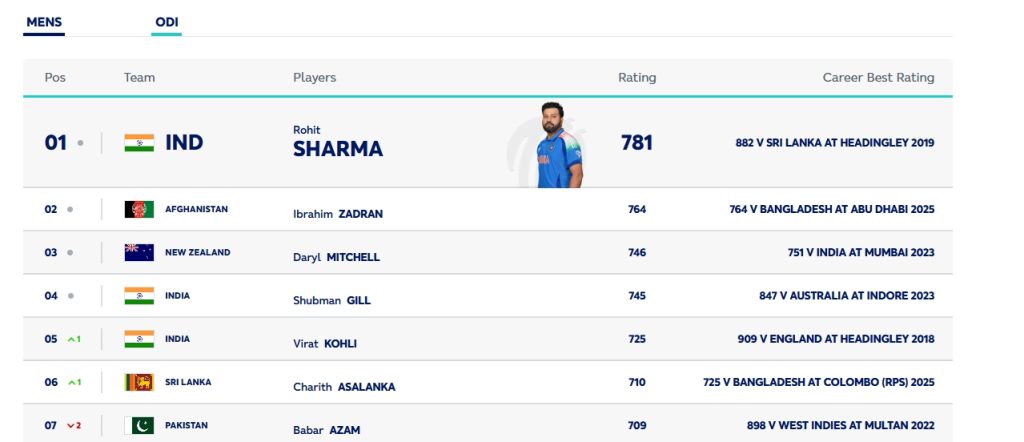Image resolution: width=1024 pixels, height=442 pixels.
Task: Click Rohit Sharma's player photo
Action: (x=557, y=145)
